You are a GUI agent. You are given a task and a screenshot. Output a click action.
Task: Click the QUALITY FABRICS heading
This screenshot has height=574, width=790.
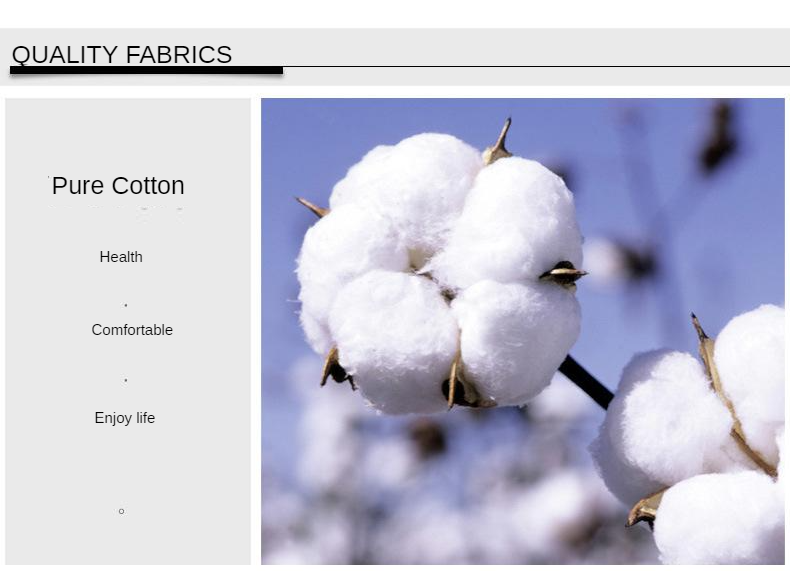pos(121,54)
